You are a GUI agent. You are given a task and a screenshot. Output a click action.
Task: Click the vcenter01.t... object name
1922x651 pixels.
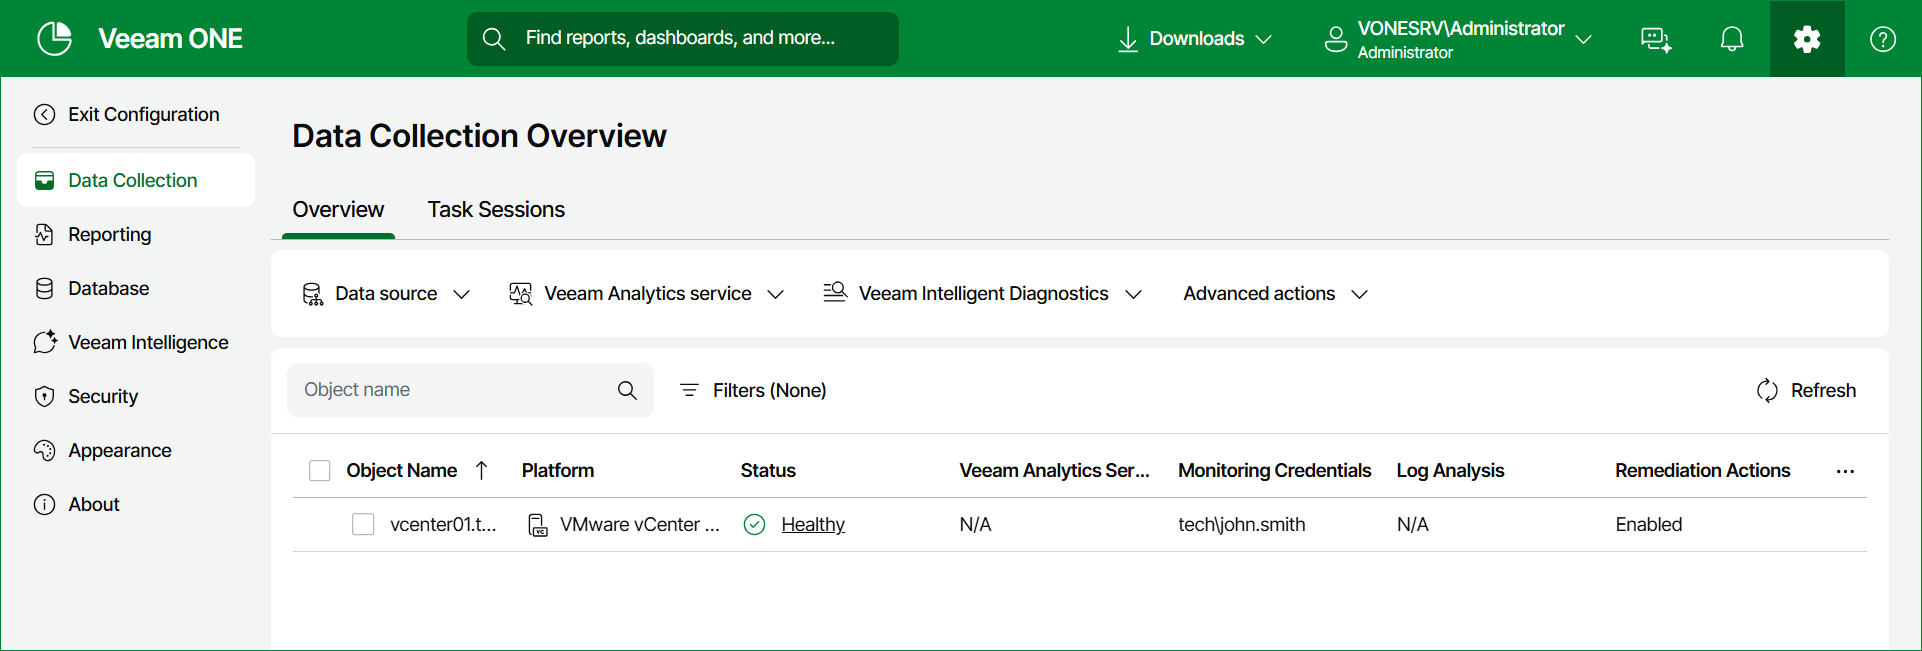(443, 524)
